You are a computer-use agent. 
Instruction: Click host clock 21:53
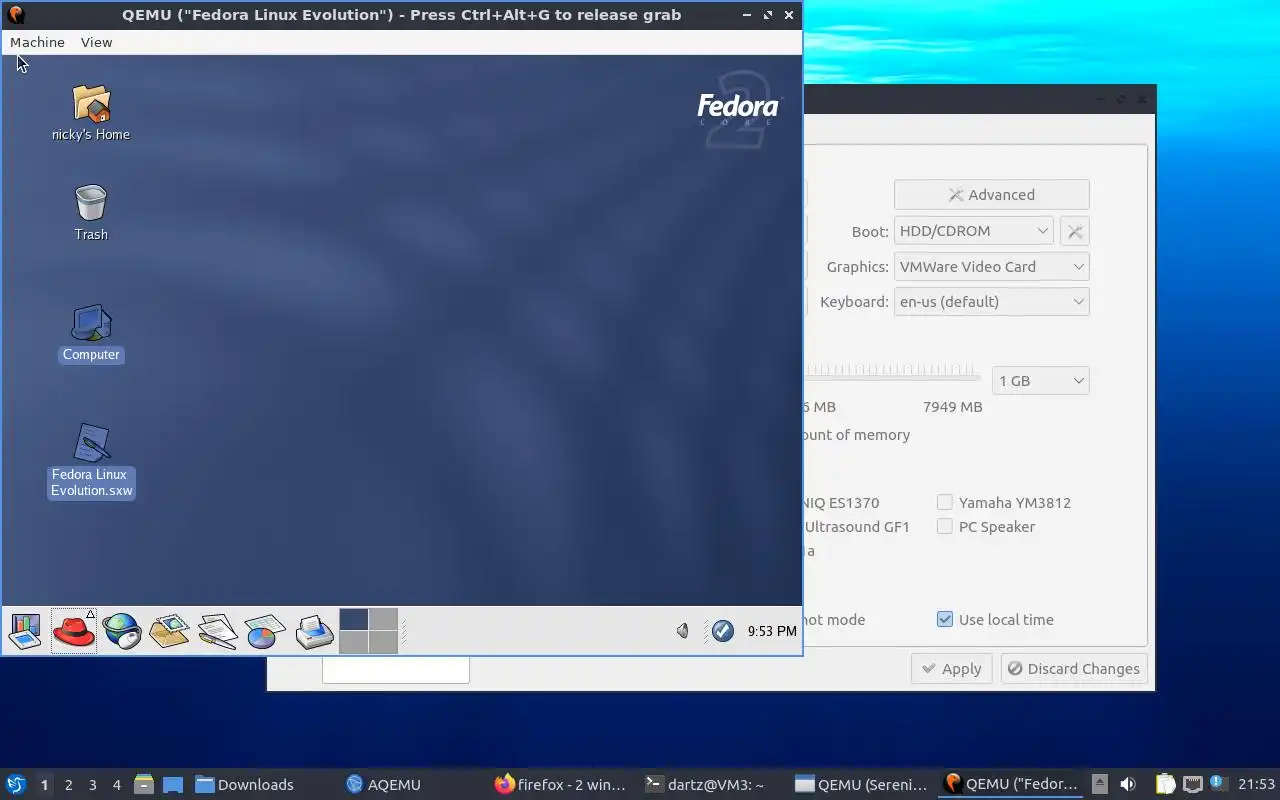tap(1256, 785)
